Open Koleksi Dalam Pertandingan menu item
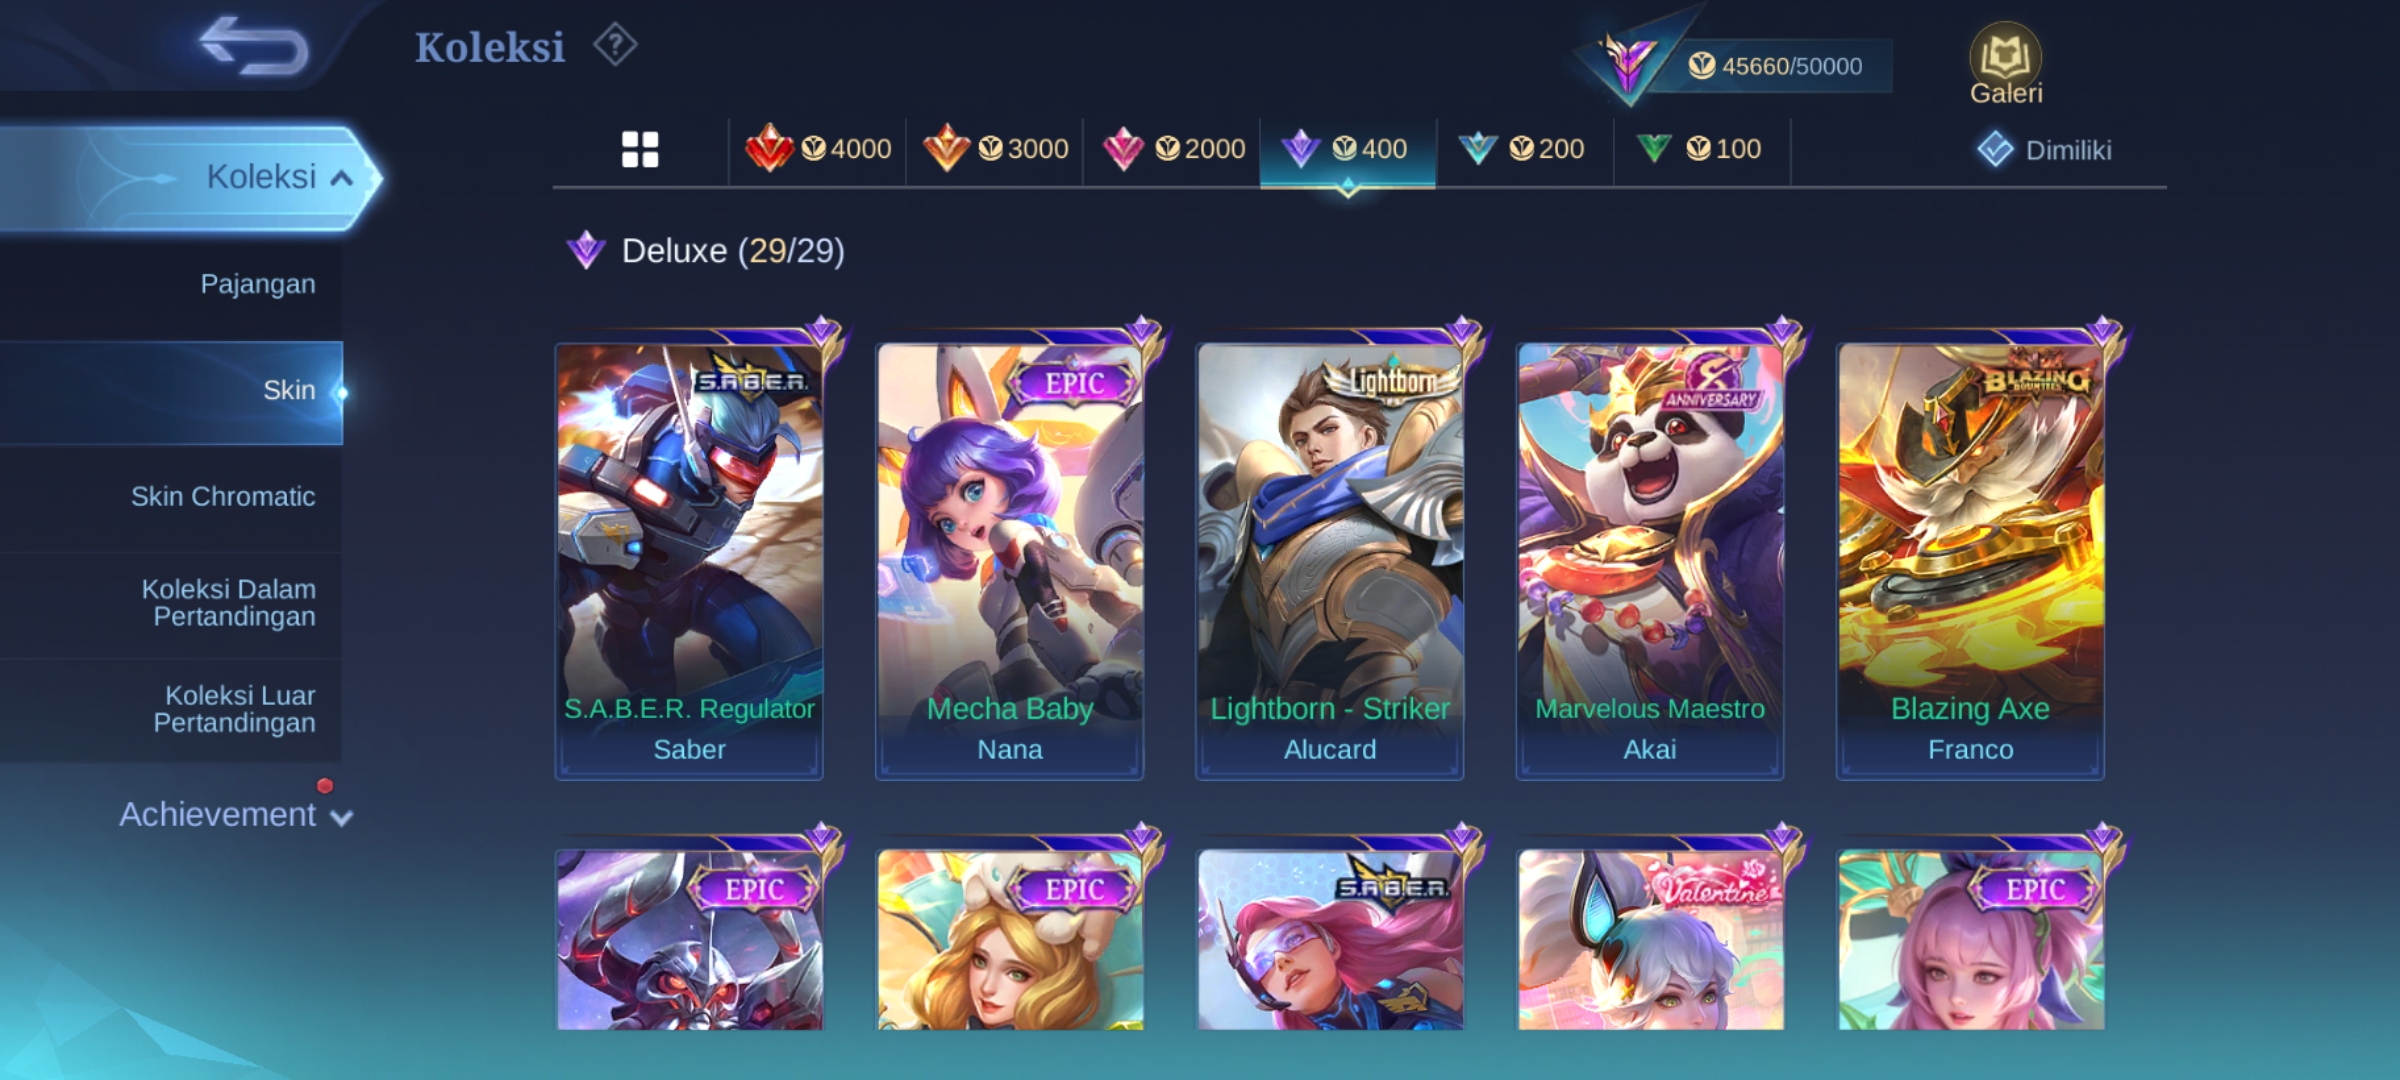Screen dimensions: 2400x1080 [x=171, y=603]
